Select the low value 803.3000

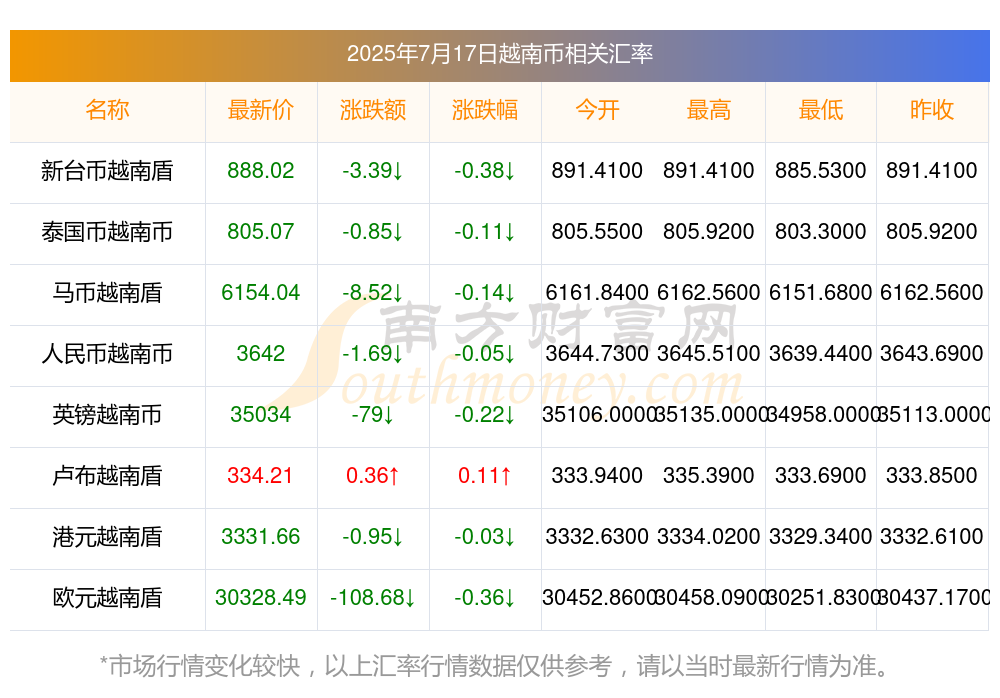click(x=821, y=231)
